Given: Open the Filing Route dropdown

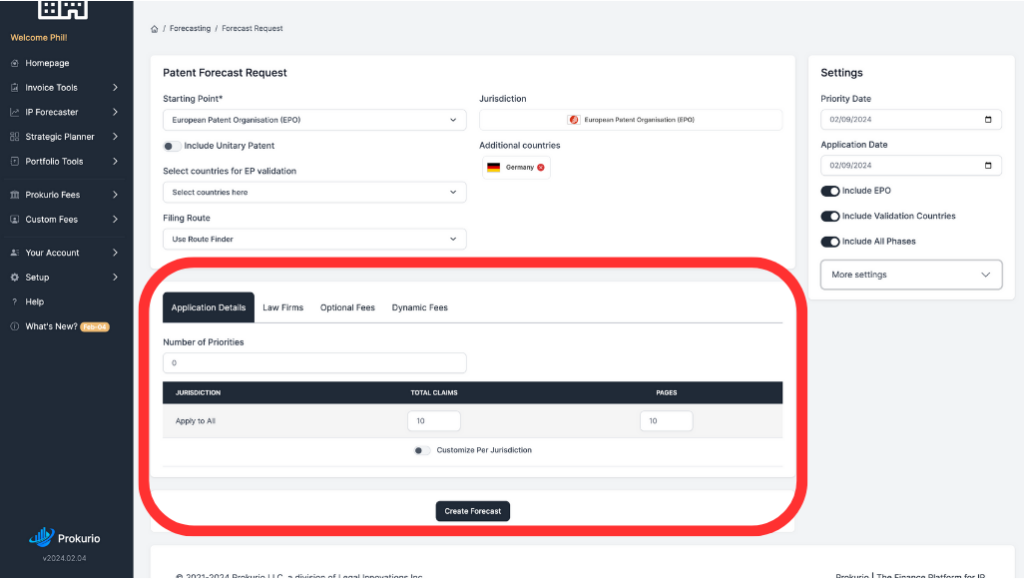Looking at the screenshot, I should coord(314,239).
